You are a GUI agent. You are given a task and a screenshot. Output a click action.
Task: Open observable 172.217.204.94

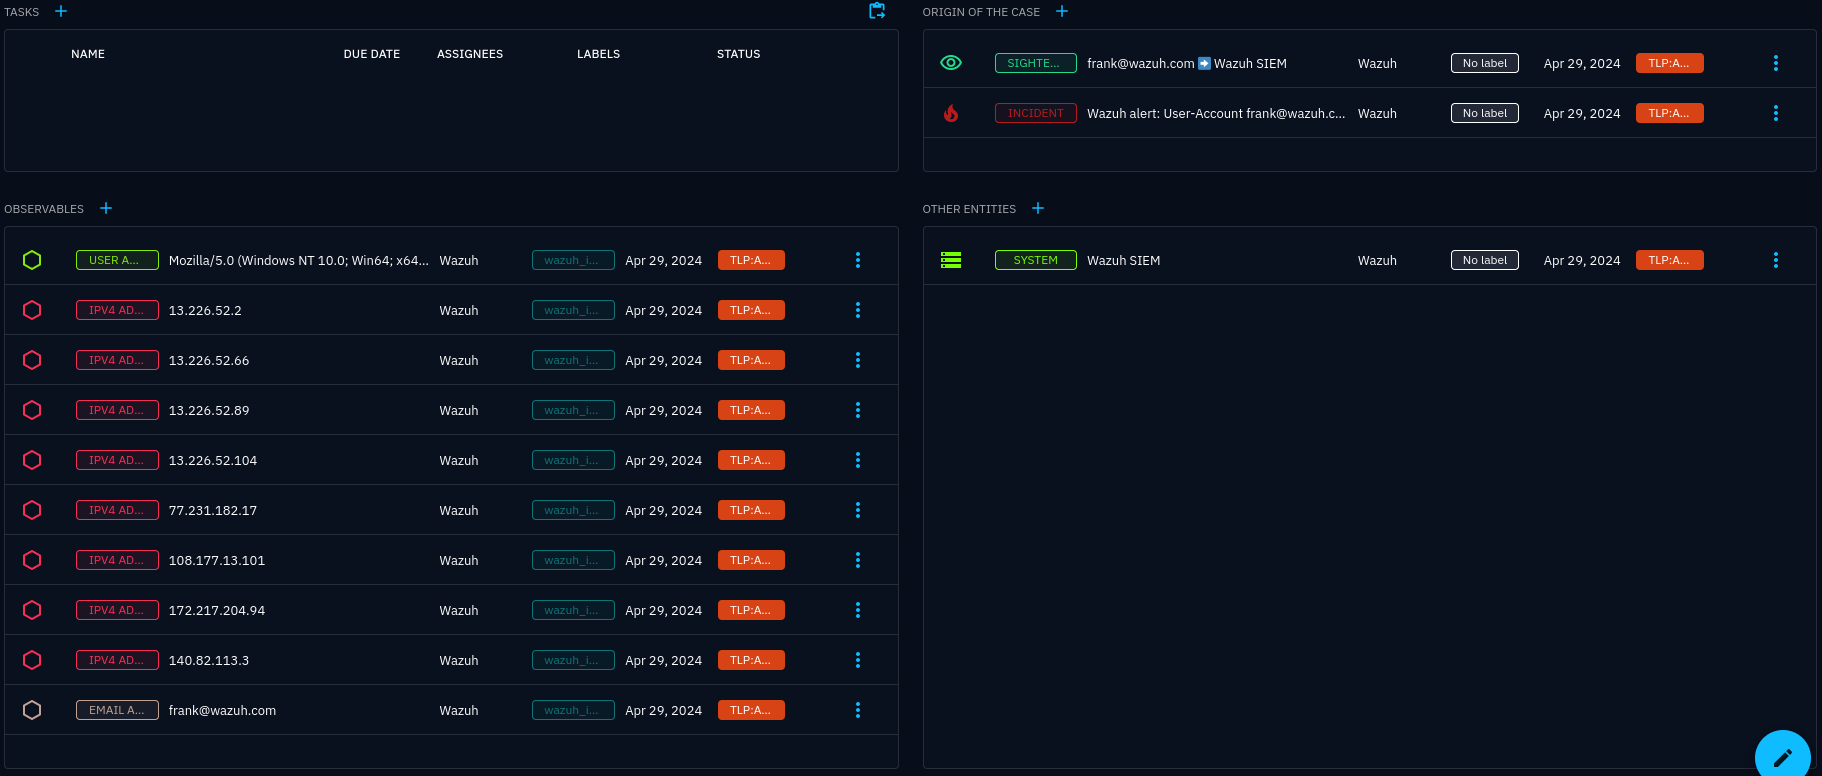217,610
